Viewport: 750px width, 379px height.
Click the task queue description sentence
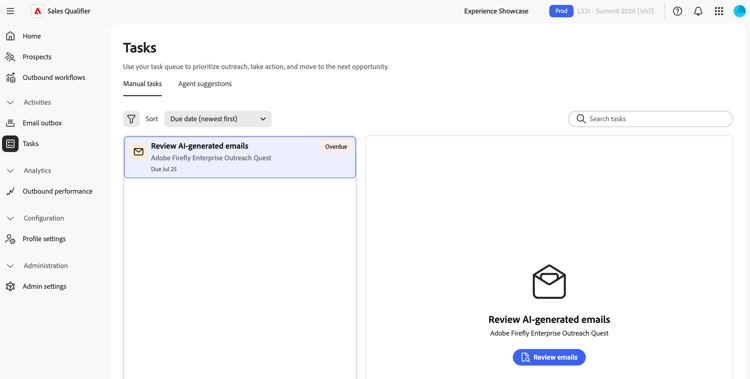coord(256,67)
